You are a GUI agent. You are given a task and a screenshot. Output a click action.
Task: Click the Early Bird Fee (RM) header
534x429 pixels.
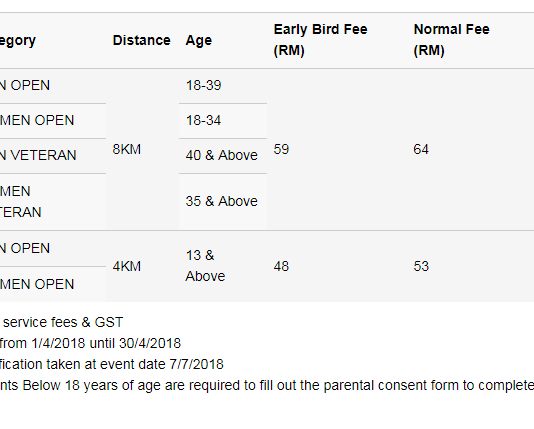(x=320, y=40)
